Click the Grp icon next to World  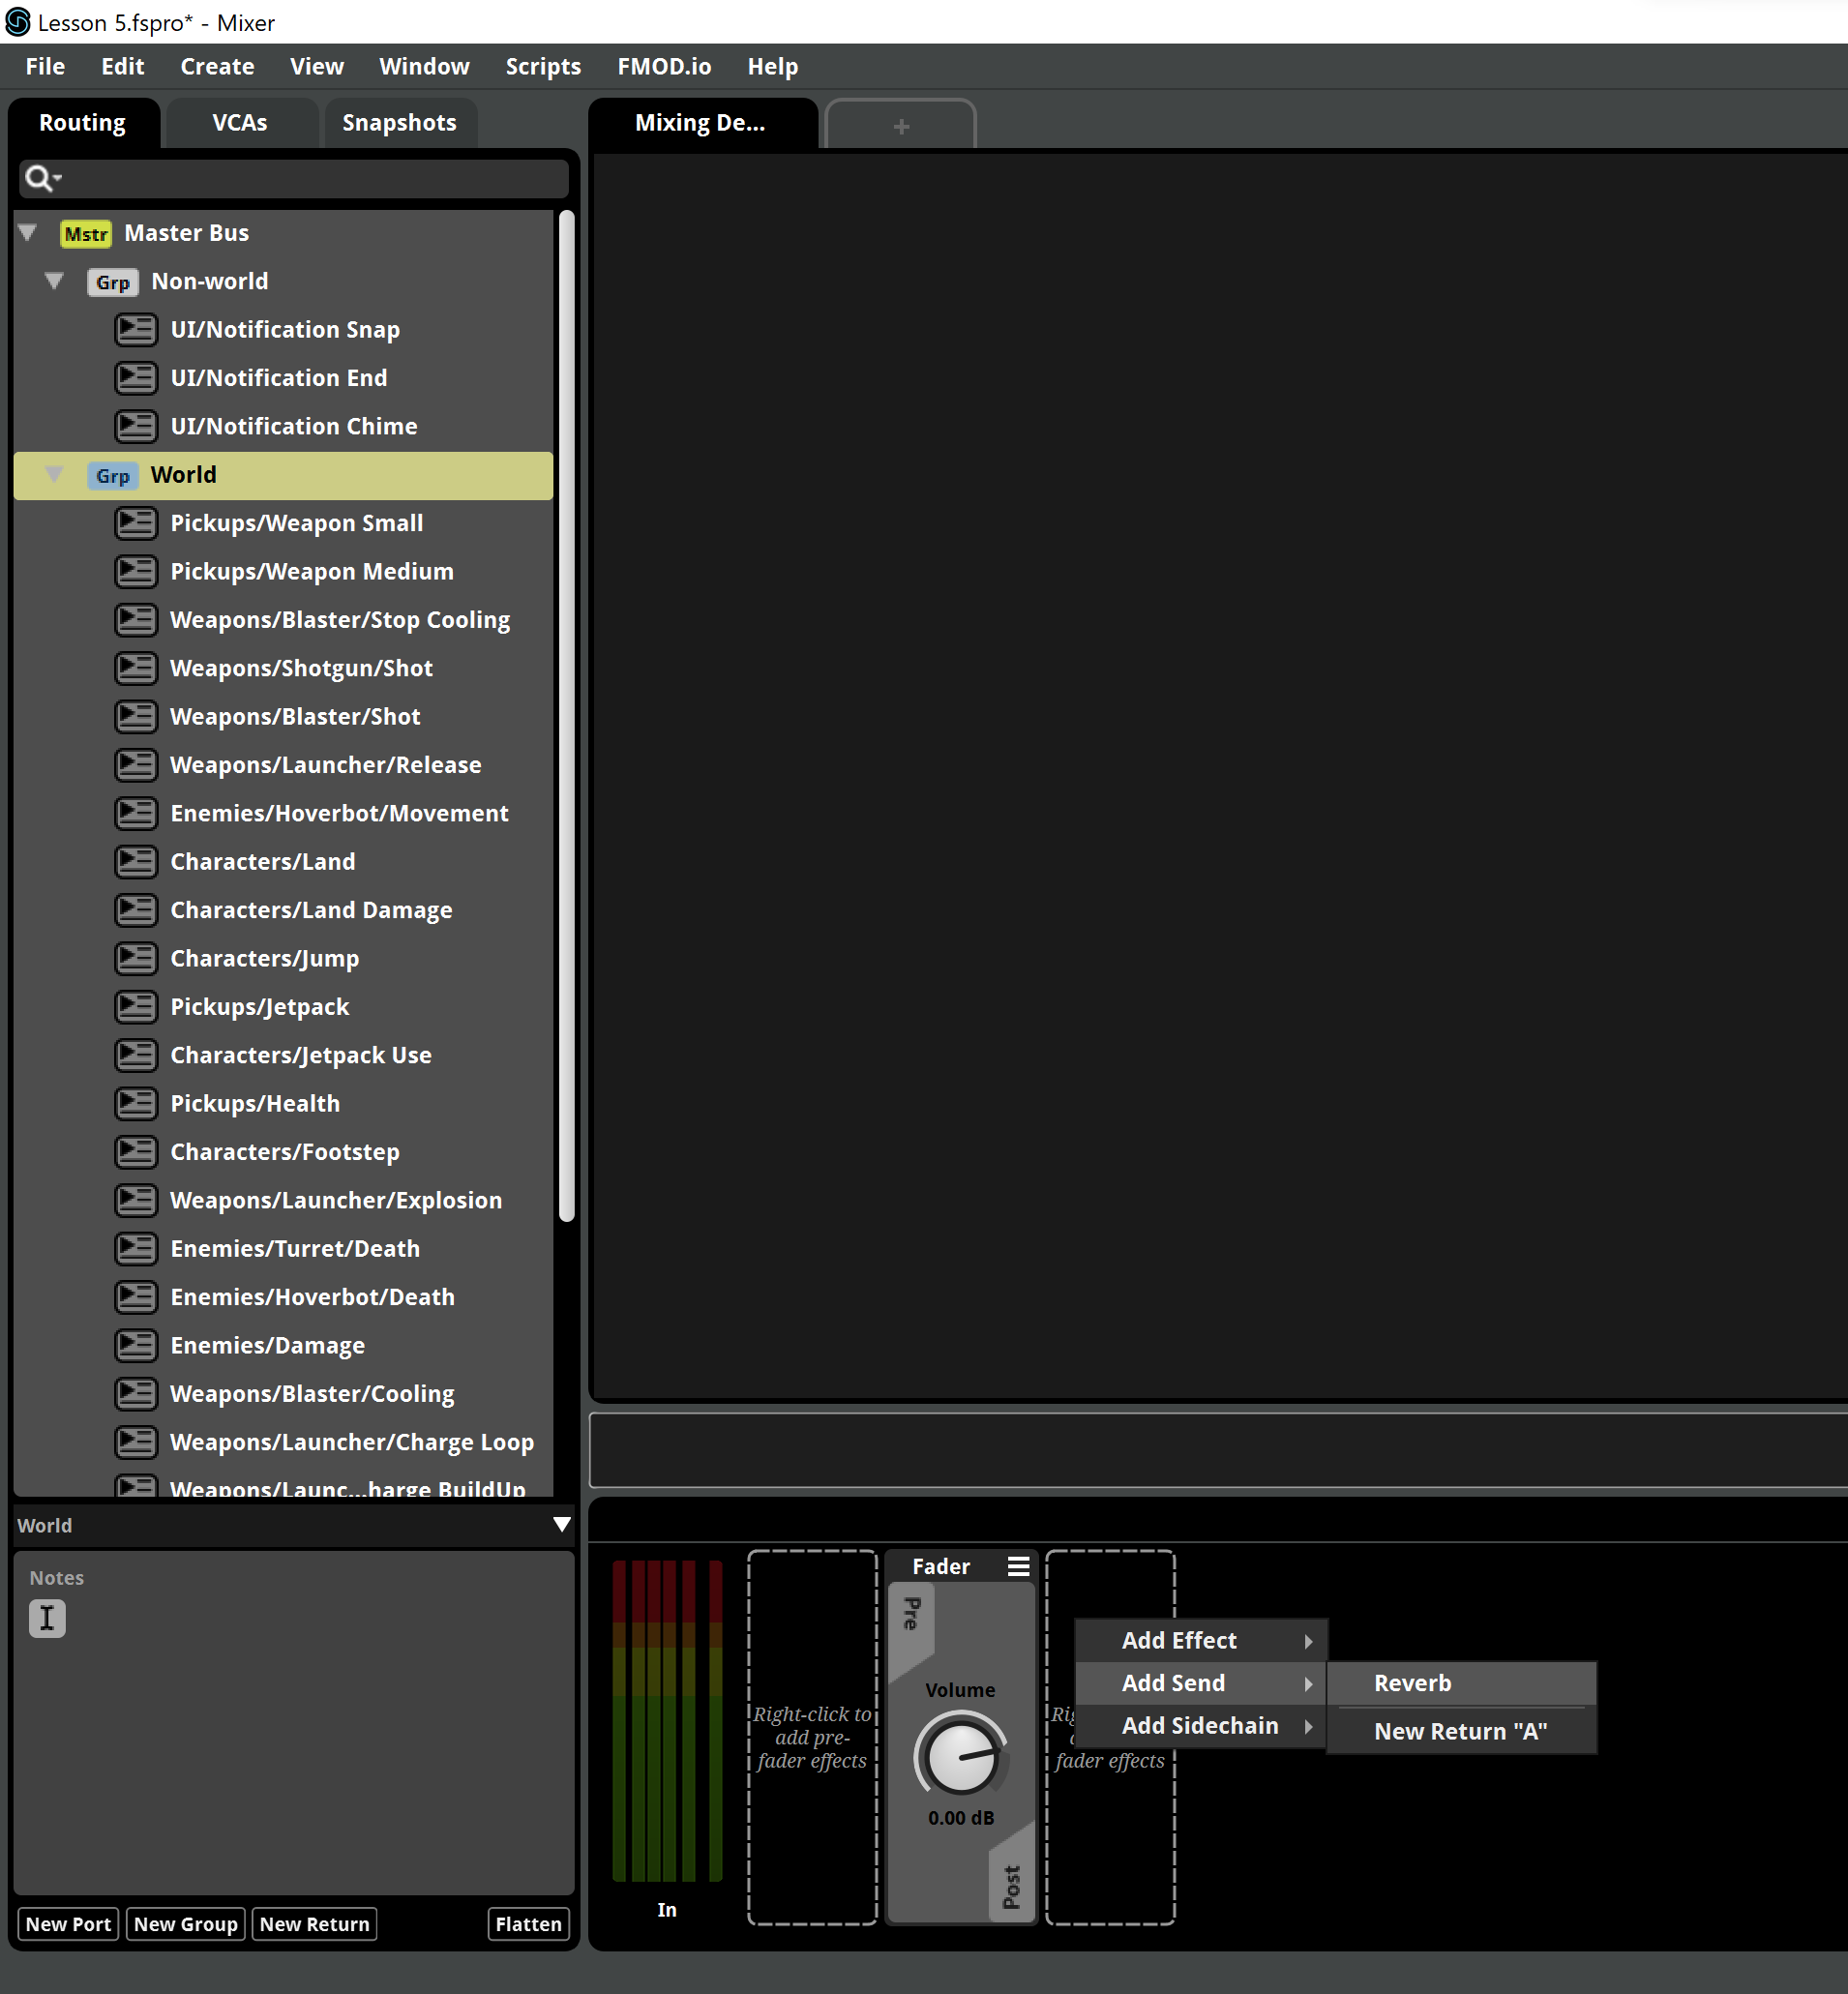click(x=112, y=476)
